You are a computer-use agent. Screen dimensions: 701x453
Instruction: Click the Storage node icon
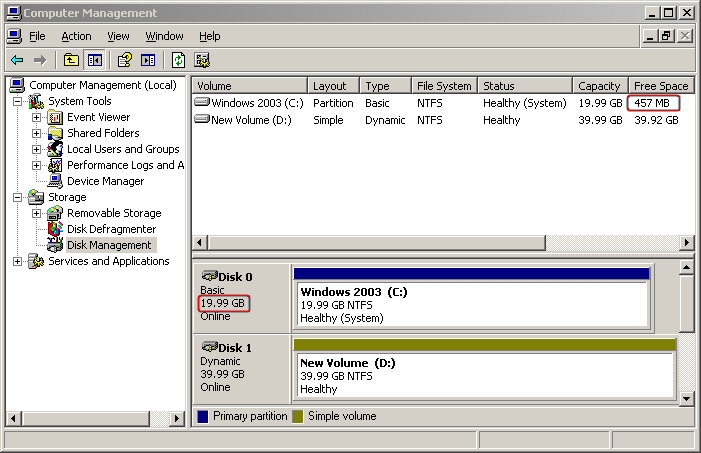pos(36,197)
